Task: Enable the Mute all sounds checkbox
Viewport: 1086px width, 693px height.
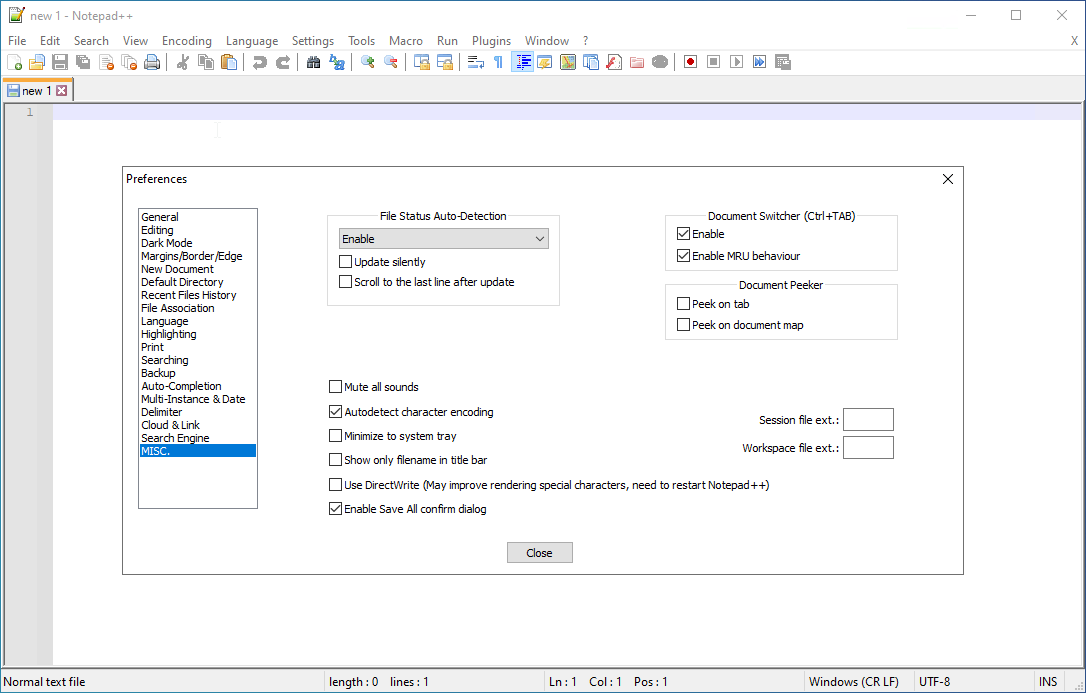Action: click(x=336, y=387)
